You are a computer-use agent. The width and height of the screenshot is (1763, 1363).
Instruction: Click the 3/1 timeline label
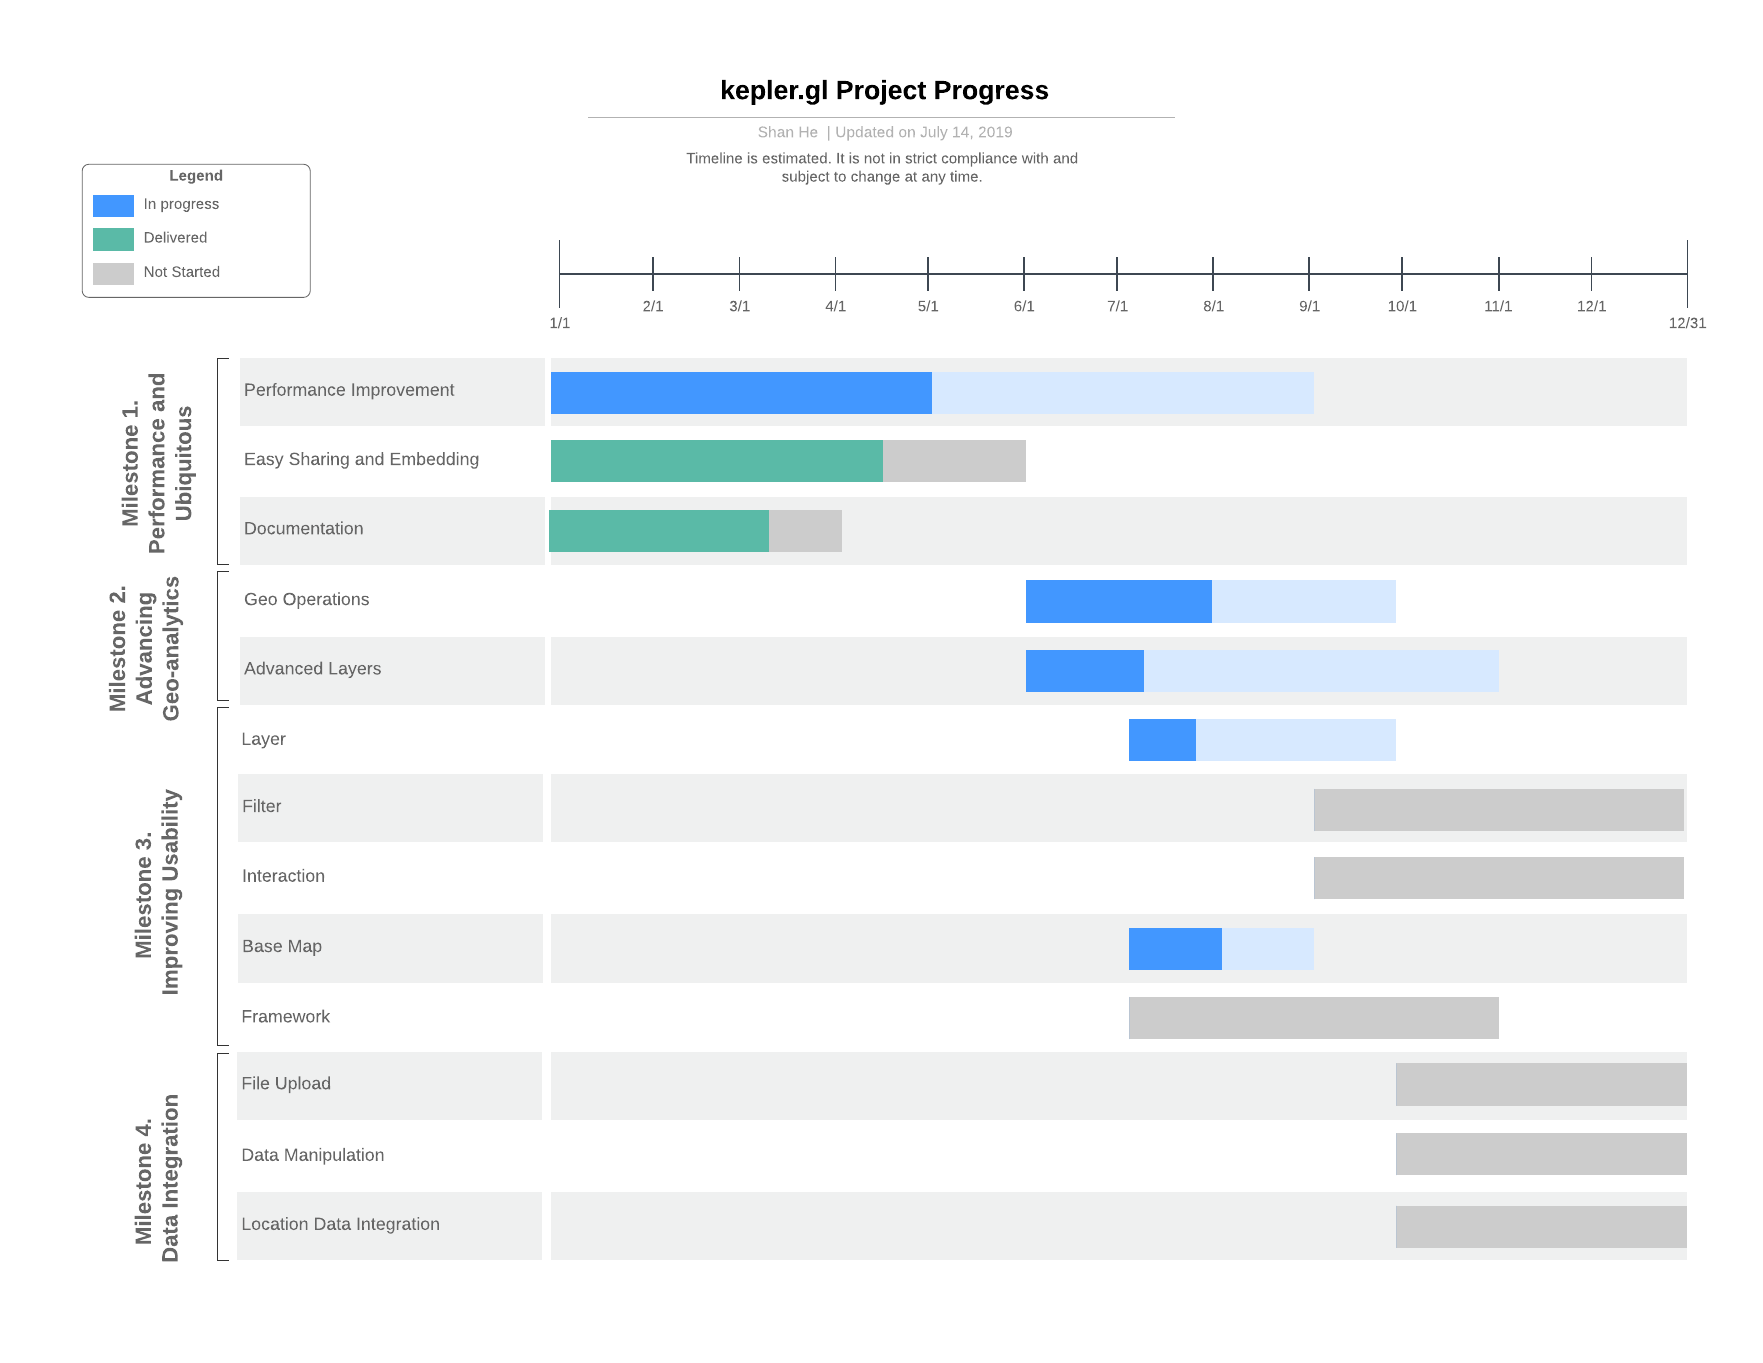740,306
